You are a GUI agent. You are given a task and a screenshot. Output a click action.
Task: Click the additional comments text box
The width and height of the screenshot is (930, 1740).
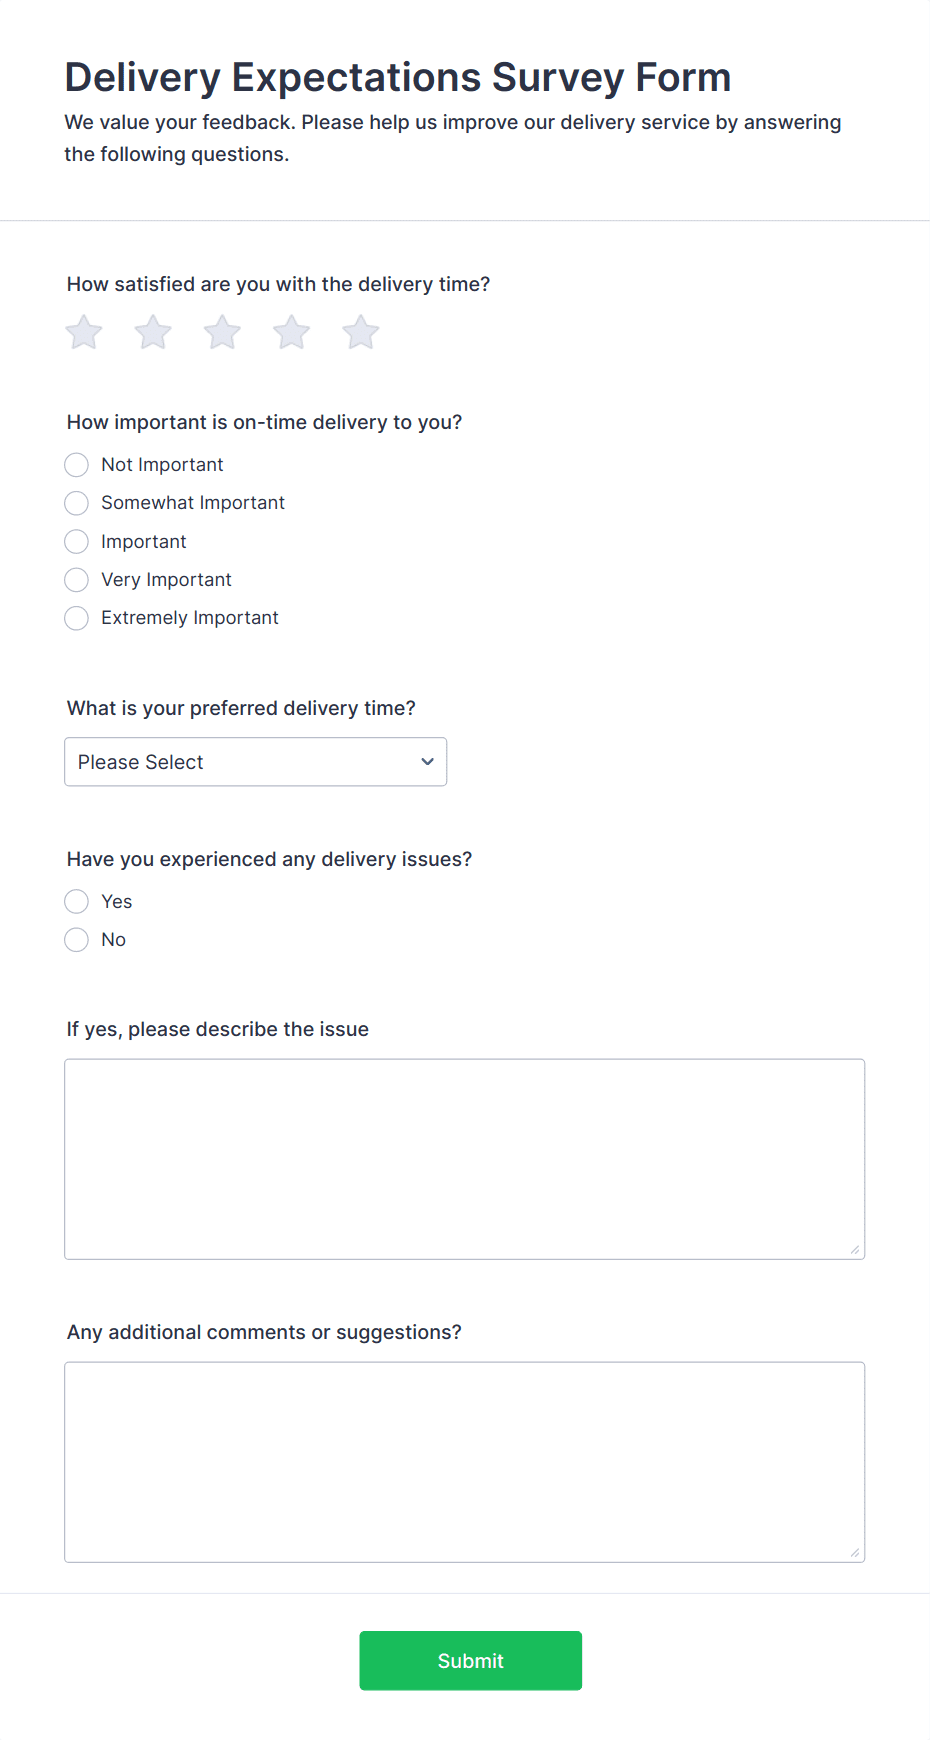pos(464,1462)
